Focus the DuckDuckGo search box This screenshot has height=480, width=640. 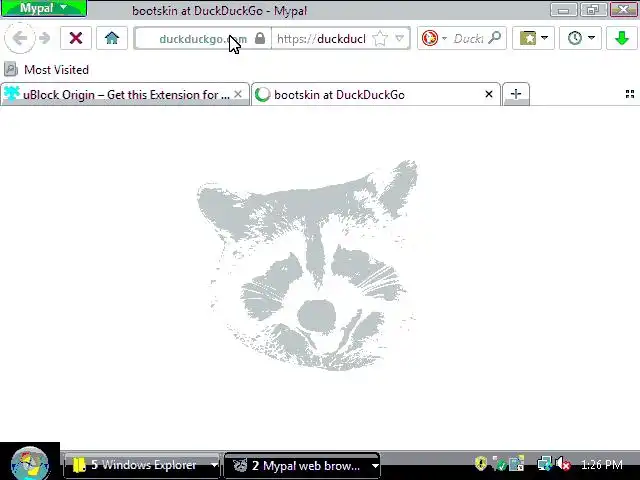(468, 39)
